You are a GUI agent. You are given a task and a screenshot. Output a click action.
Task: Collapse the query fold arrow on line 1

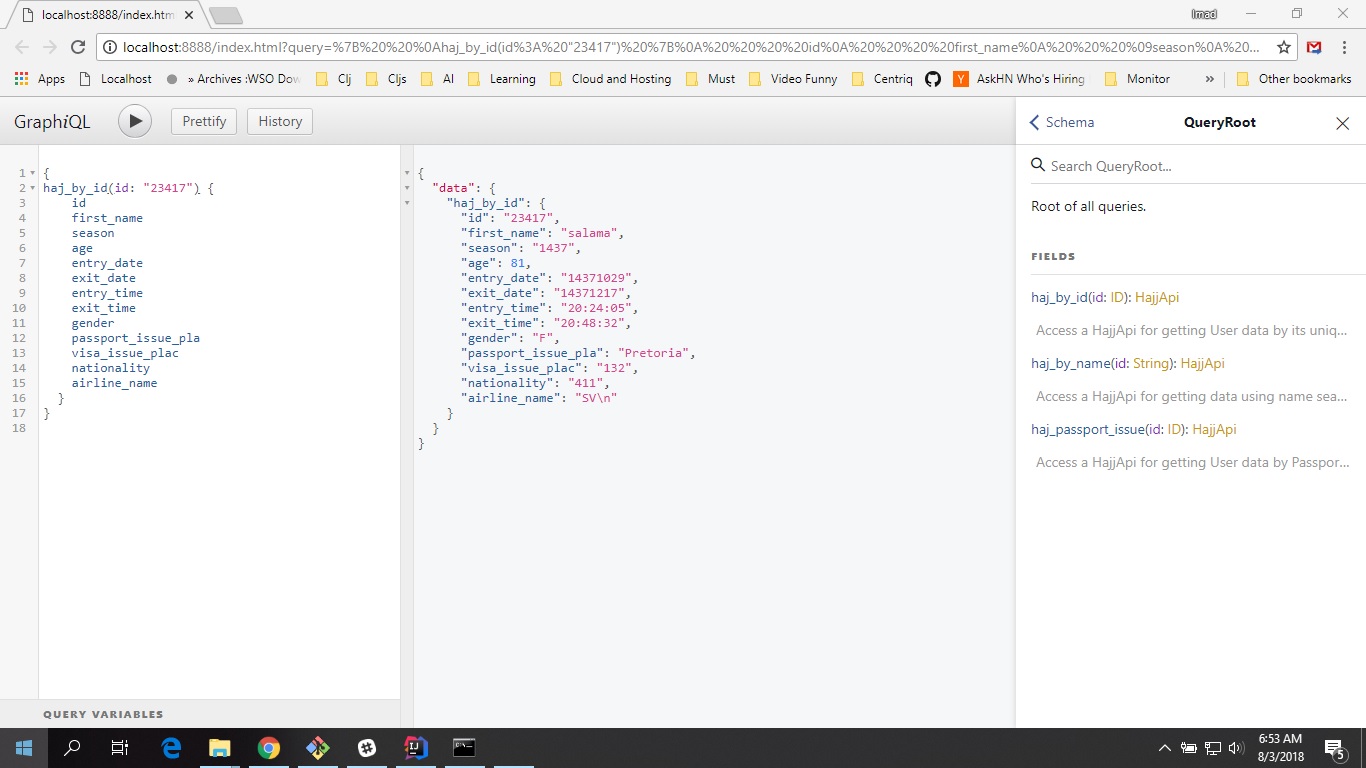[33, 173]
